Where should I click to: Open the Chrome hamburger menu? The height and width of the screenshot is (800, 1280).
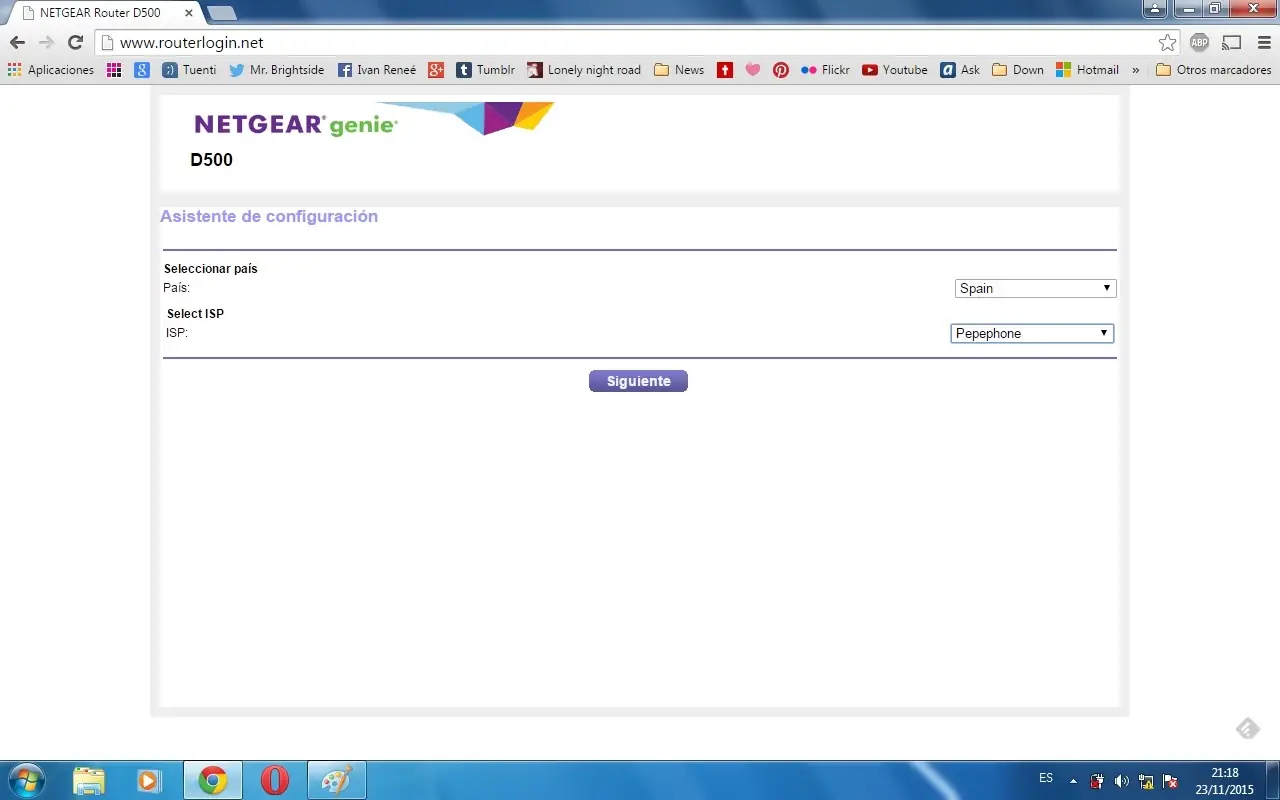pos(1264,43)
